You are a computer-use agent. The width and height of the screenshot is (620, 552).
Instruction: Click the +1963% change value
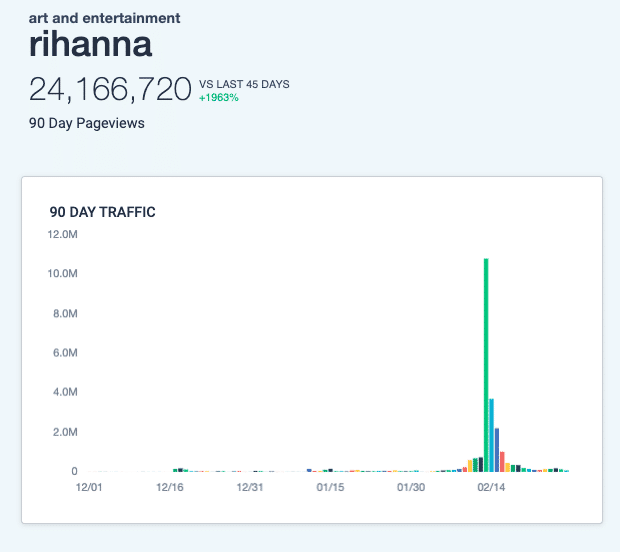coord(219,98)
